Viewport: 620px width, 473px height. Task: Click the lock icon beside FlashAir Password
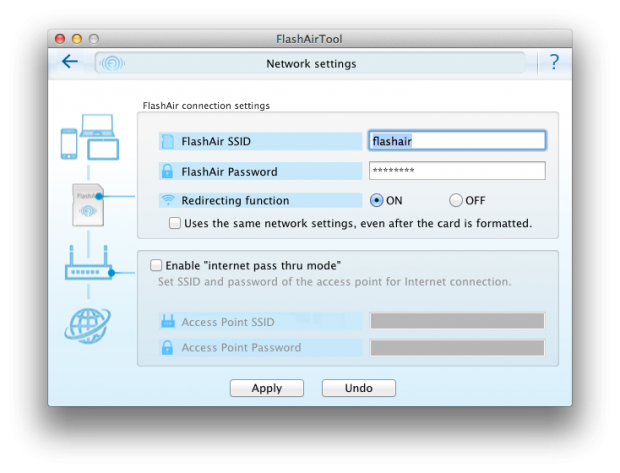coord(168,171)
